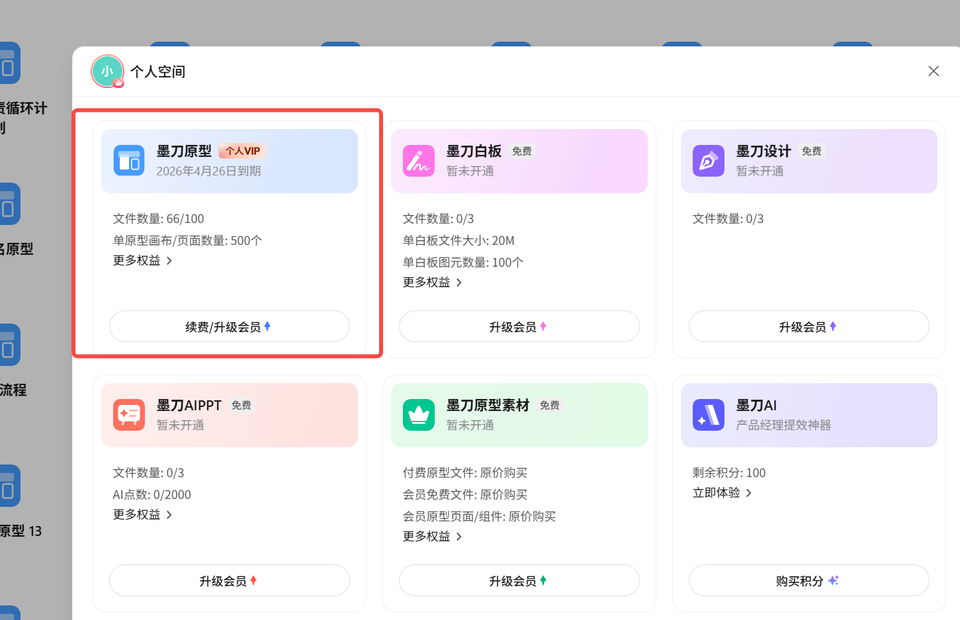
Task: Click 升级会员 button under 墨刀原型素材
Action: pyautogui.click(x=519, y=581)
